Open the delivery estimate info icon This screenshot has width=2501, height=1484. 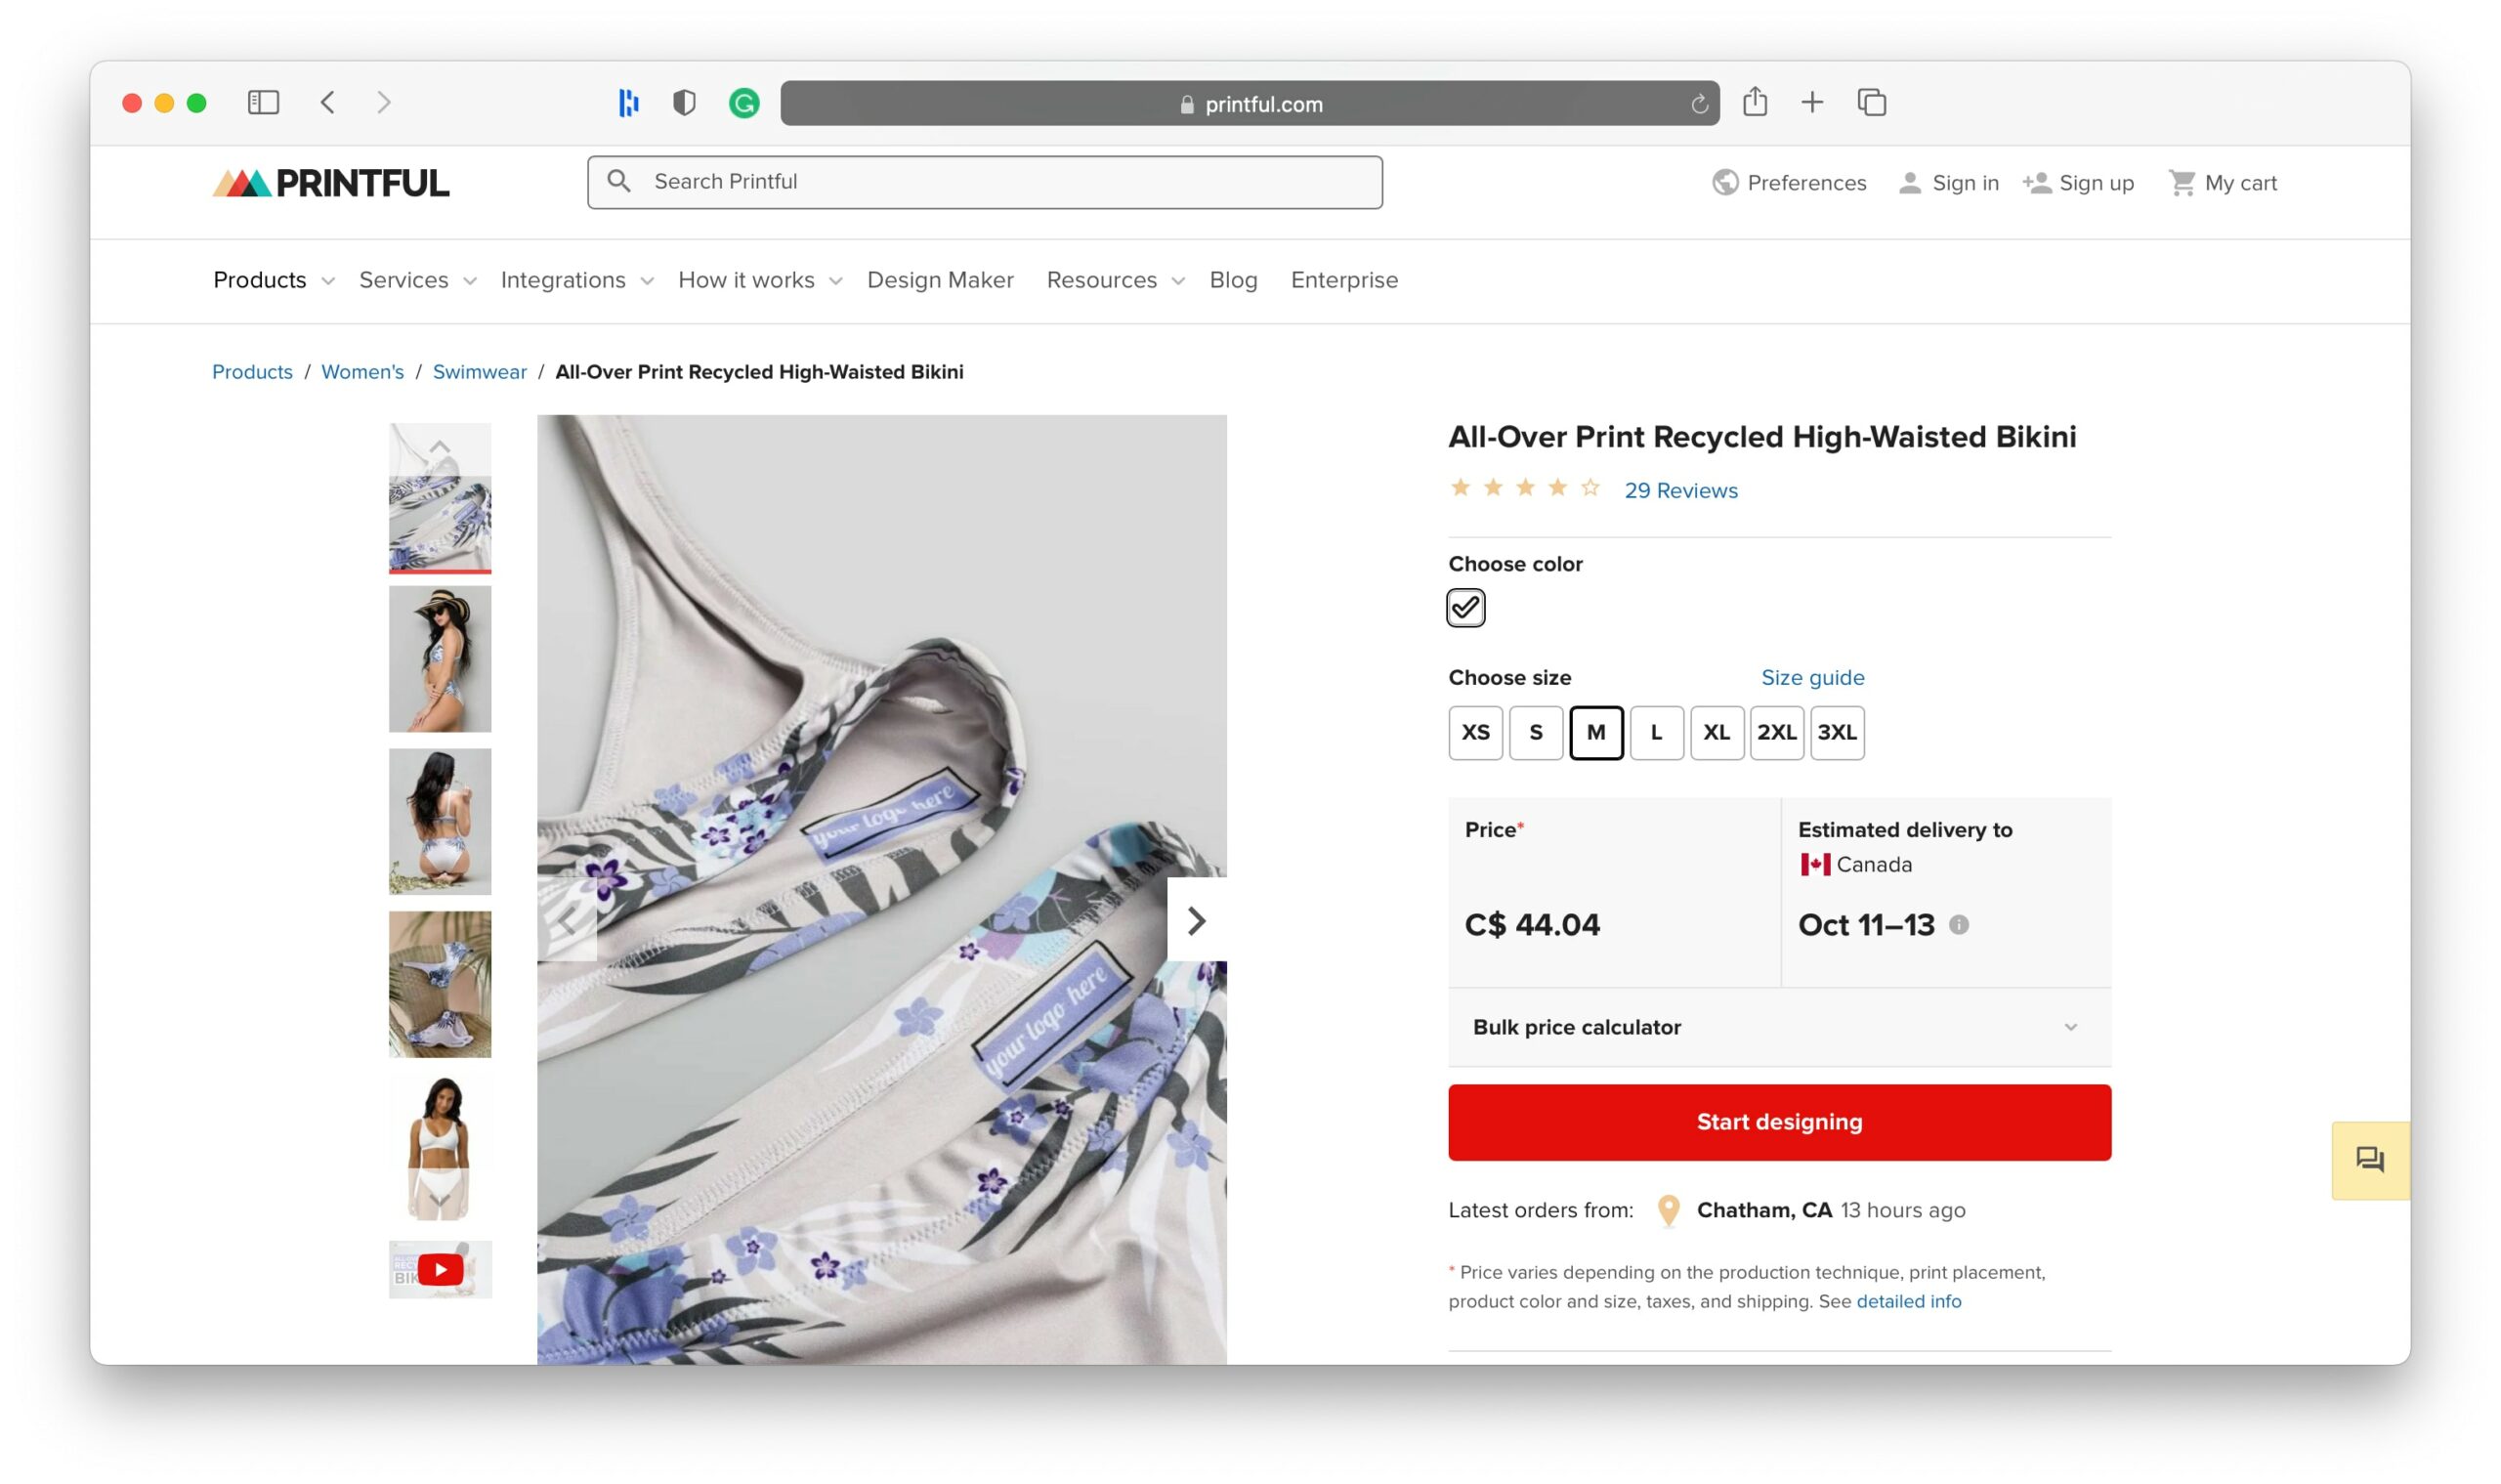pyautogui.click(x=1961, y=925)
